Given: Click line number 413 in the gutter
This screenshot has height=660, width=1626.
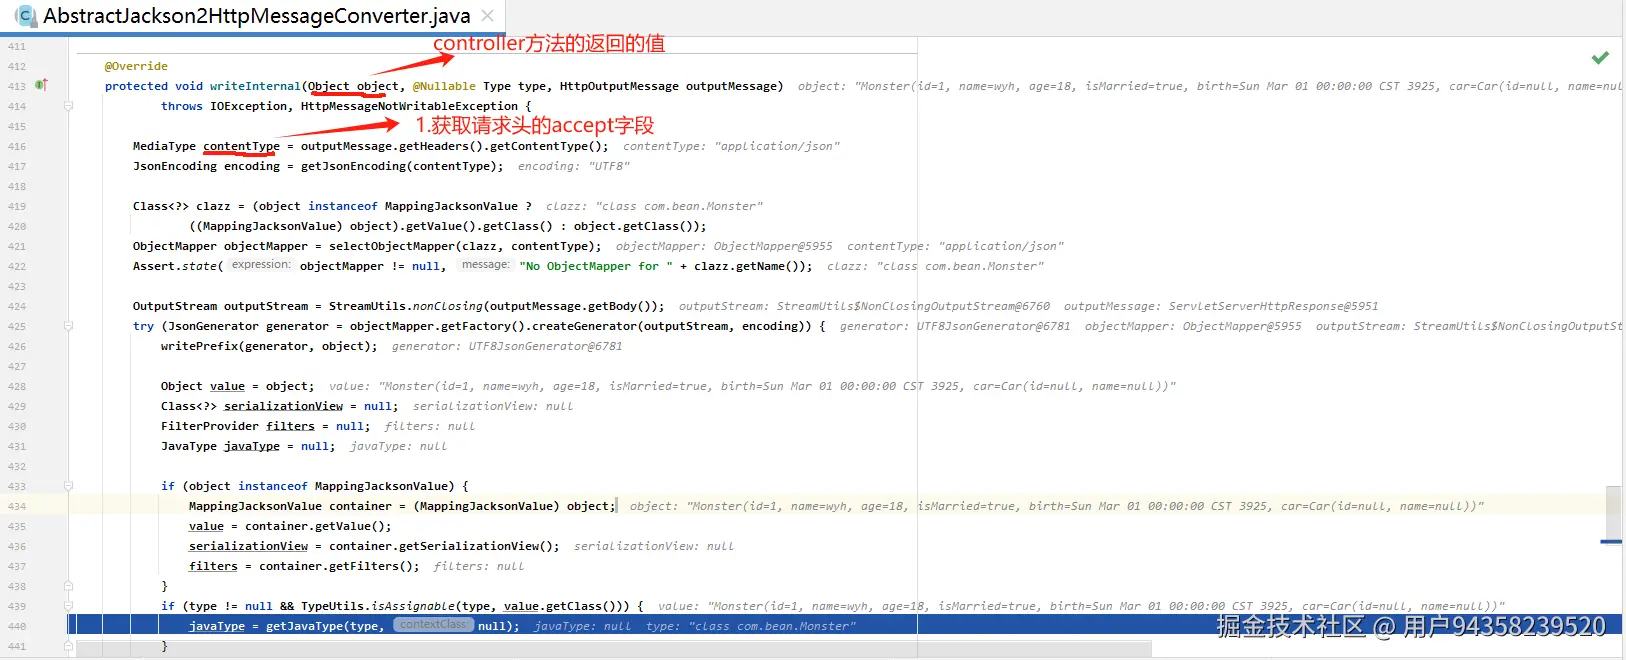Looking at the screenshot, I should click(x=16, y=86).
